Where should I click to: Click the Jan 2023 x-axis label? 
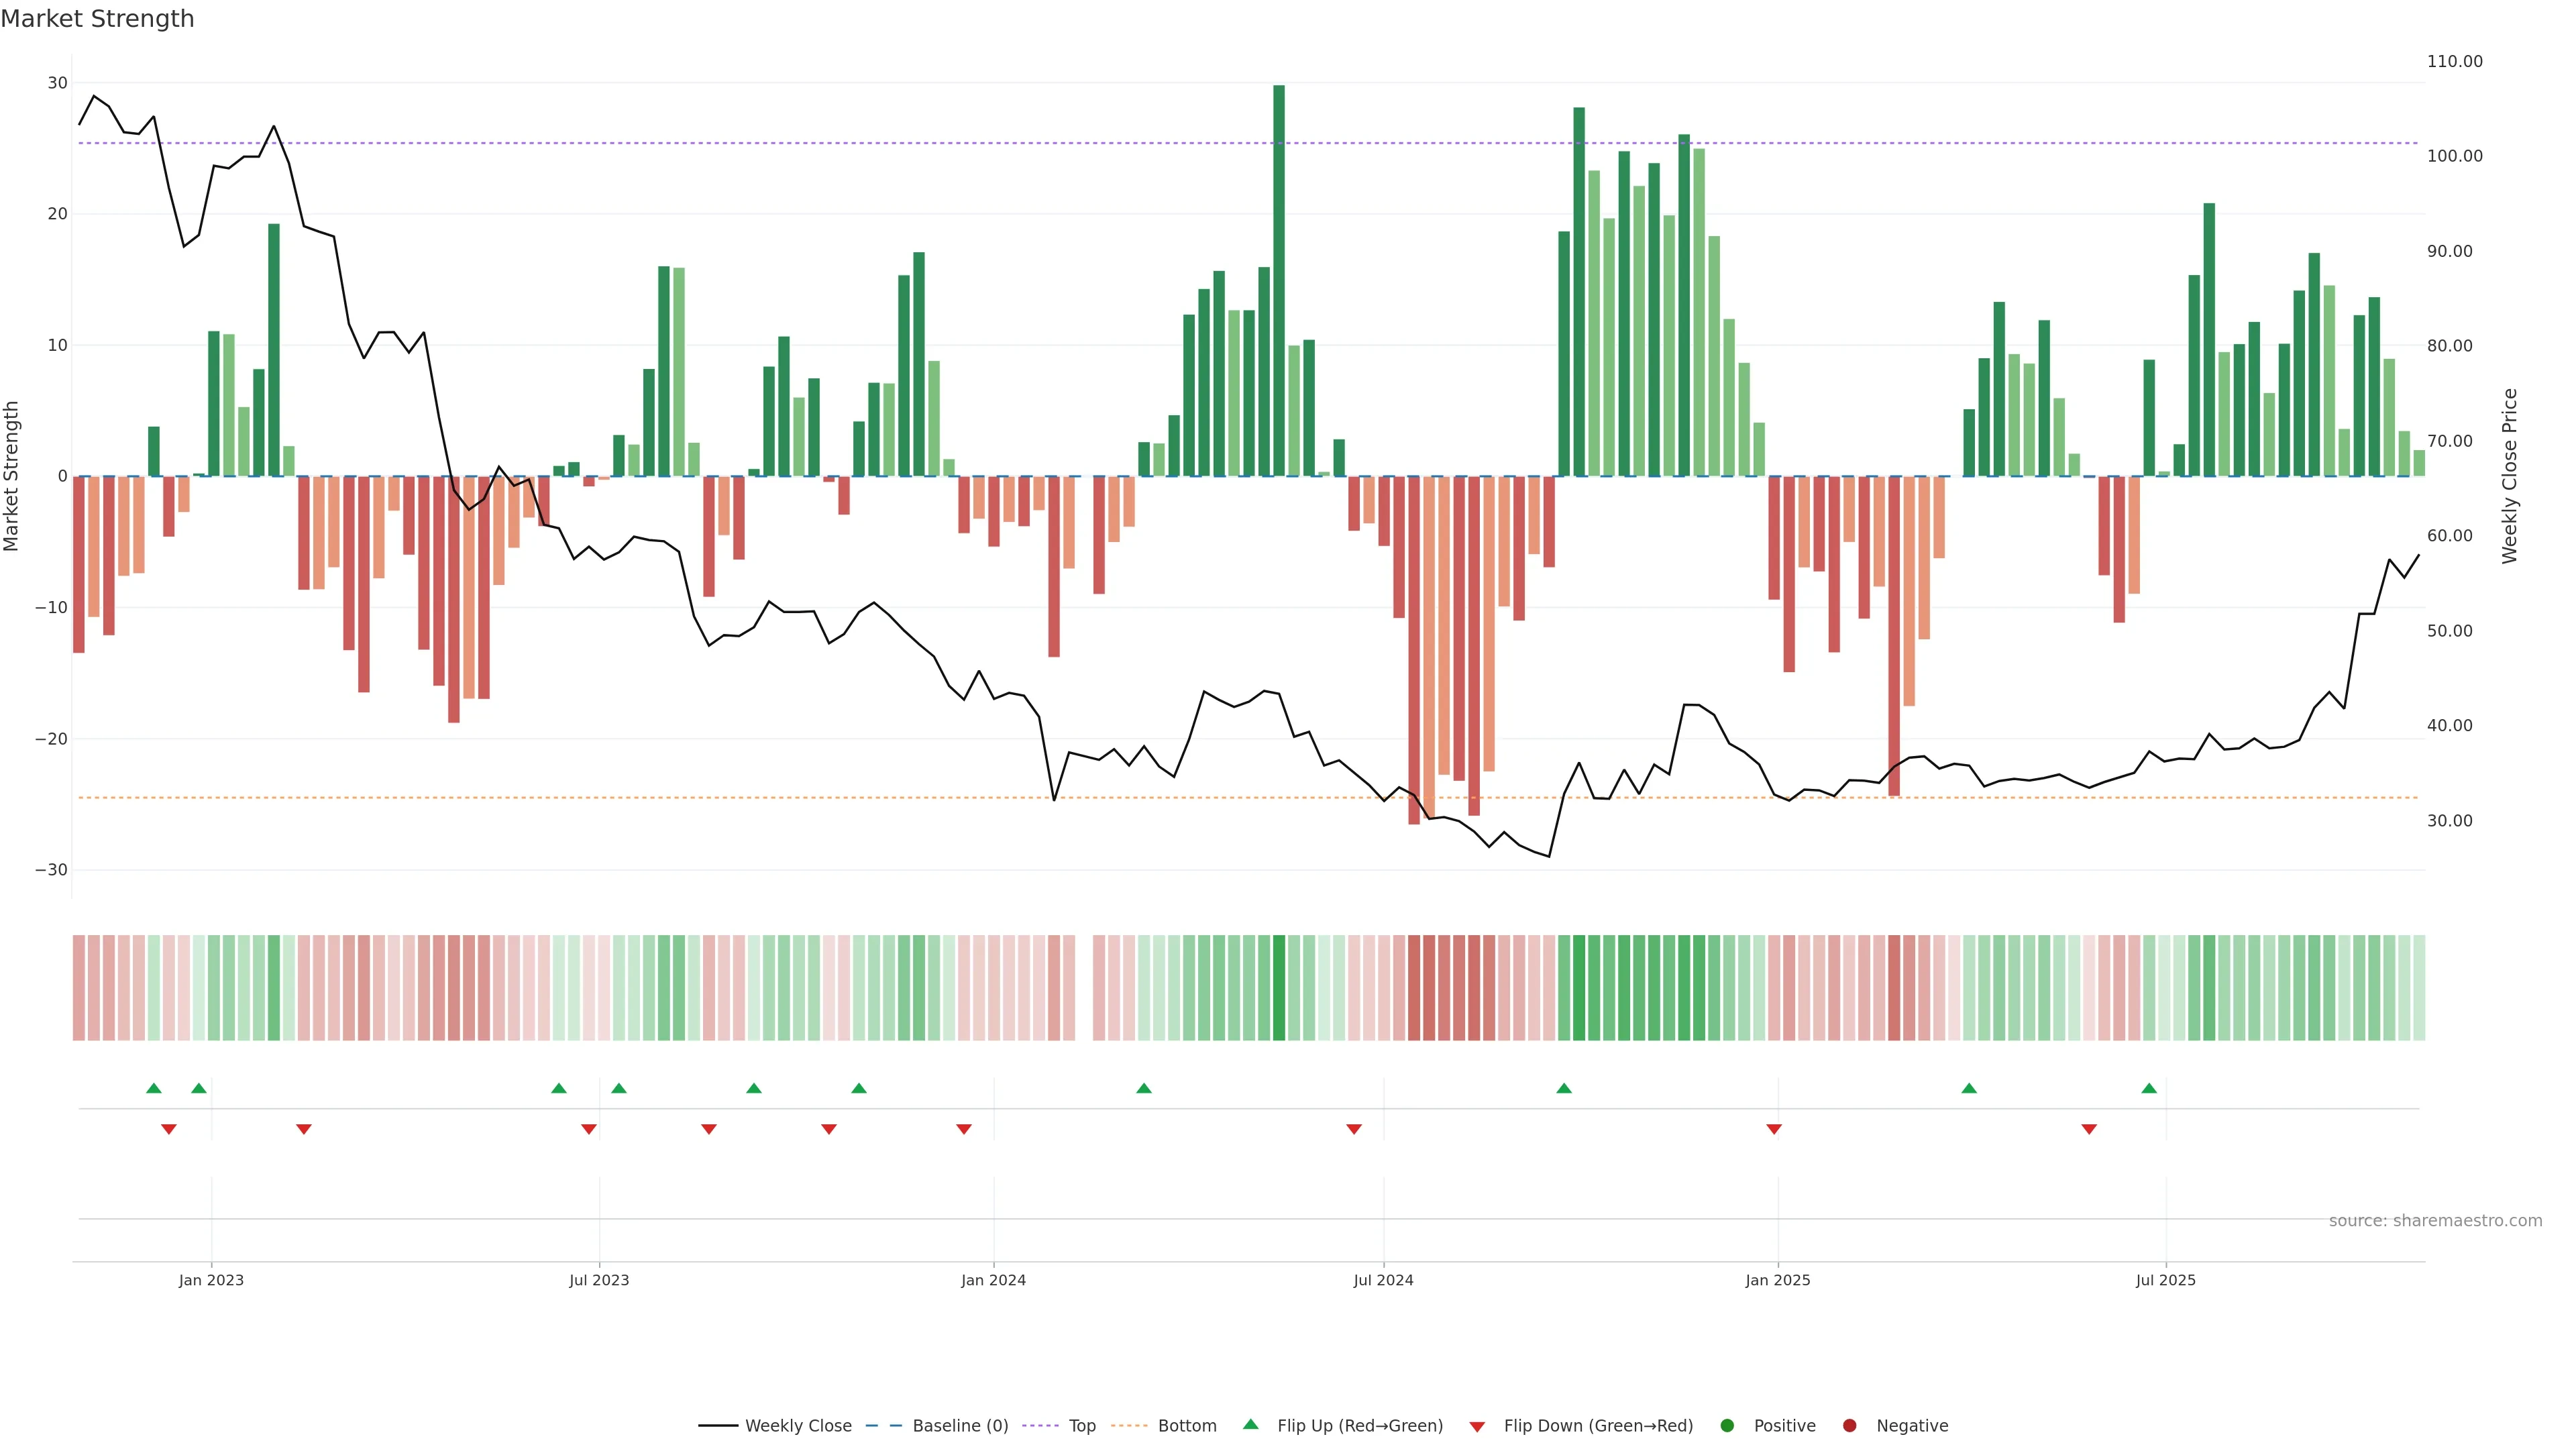(x=211, y=1280)
